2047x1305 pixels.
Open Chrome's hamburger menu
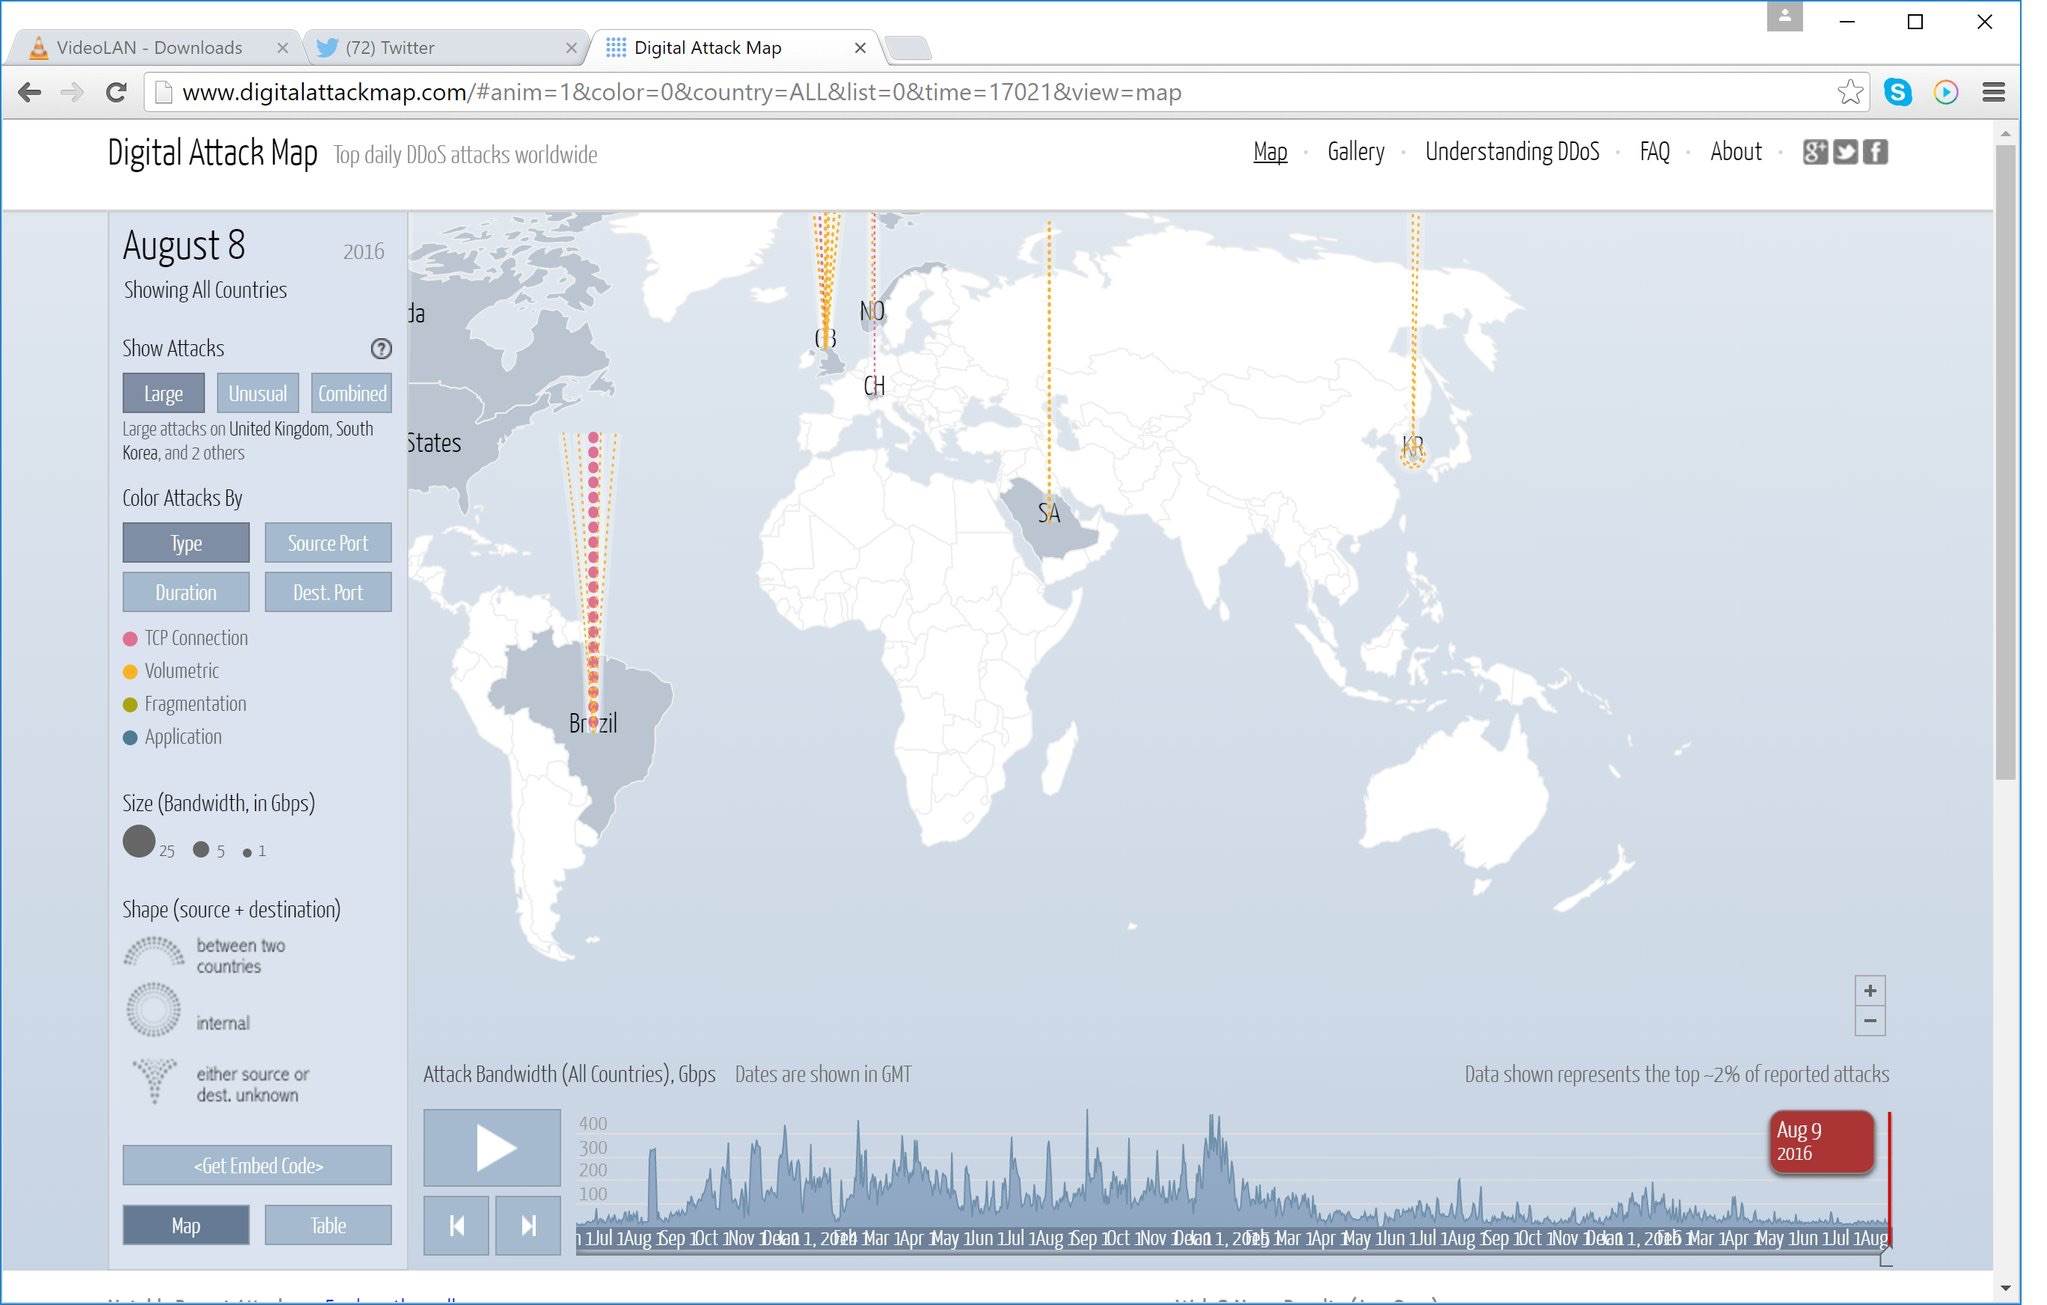coord(1993,92)
